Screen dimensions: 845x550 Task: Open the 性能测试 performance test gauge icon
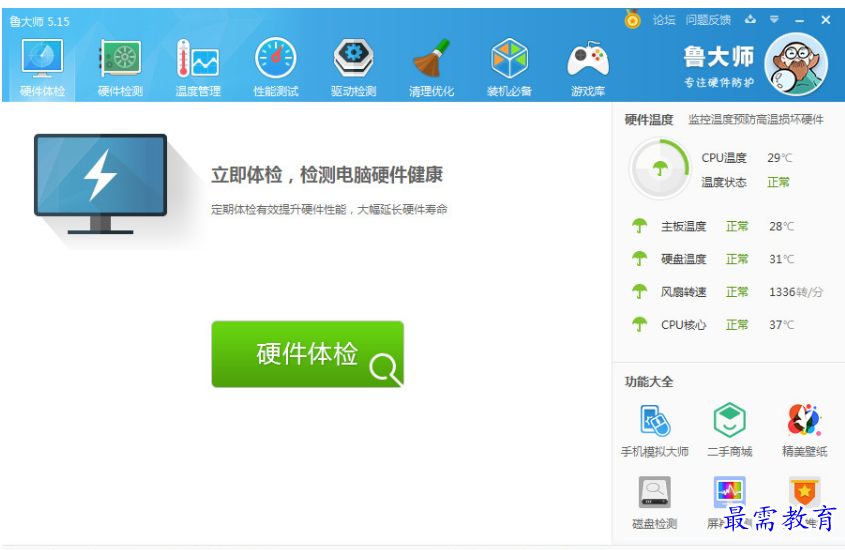tap(276, 68)
